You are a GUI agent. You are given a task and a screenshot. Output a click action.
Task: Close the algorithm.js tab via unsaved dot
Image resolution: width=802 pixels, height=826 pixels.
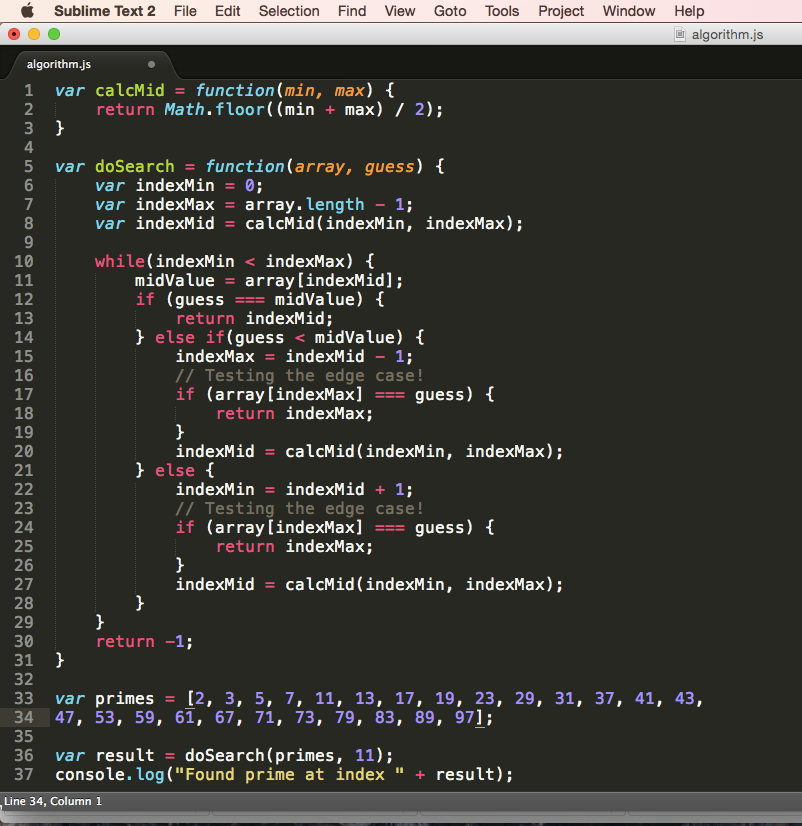(x=151, y=64)
